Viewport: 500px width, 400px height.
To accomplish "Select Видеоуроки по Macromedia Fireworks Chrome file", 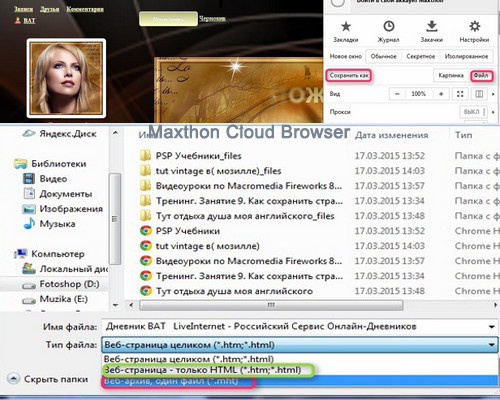I will [241, 261].
